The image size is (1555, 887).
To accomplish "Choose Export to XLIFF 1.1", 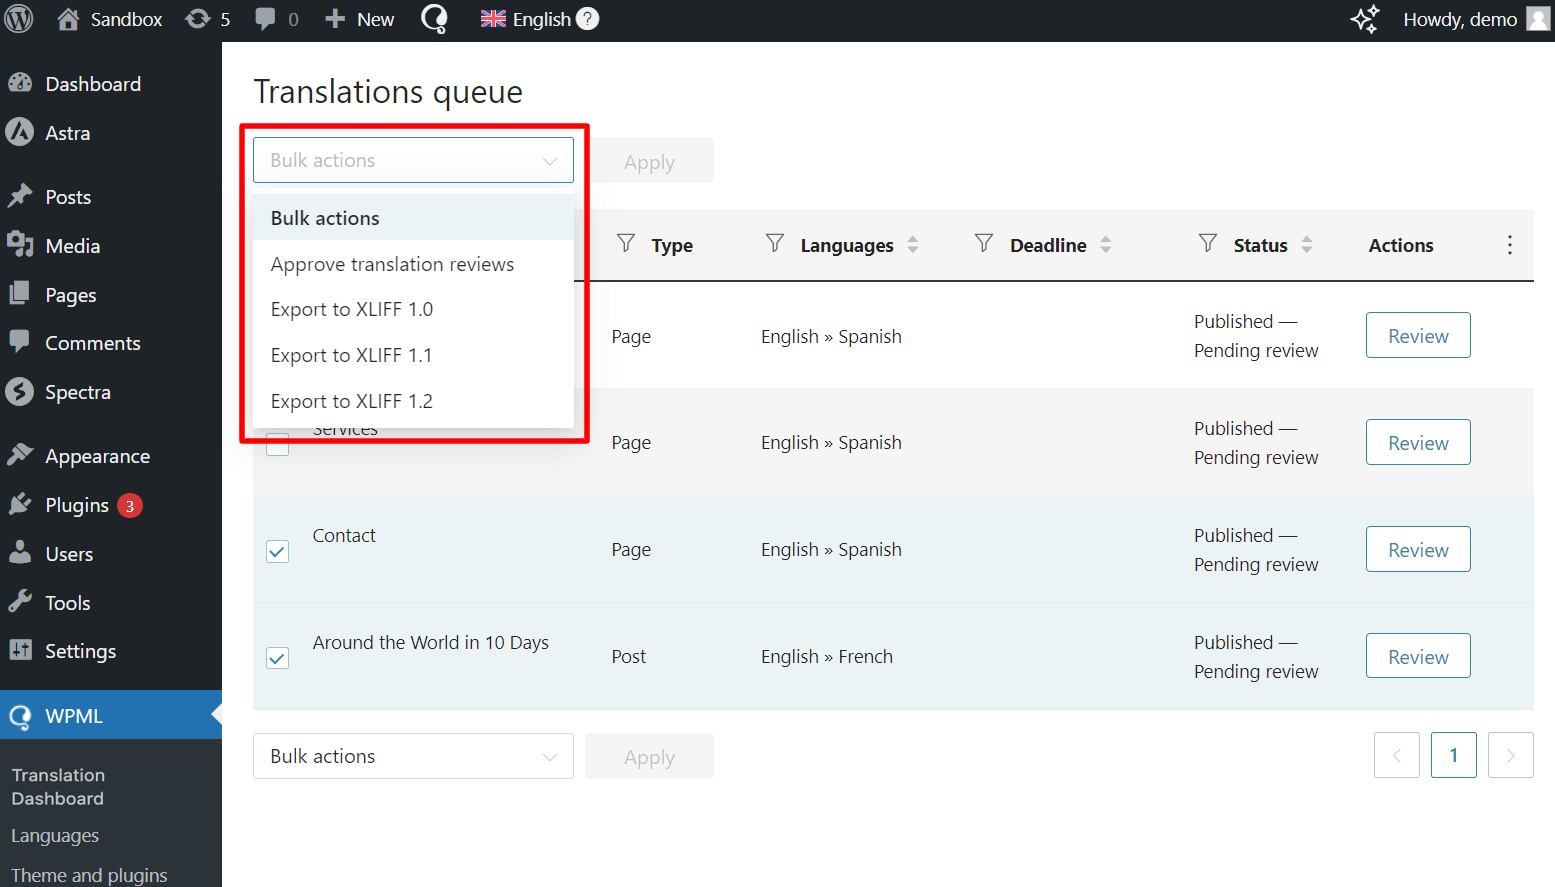I will (413, 355).
